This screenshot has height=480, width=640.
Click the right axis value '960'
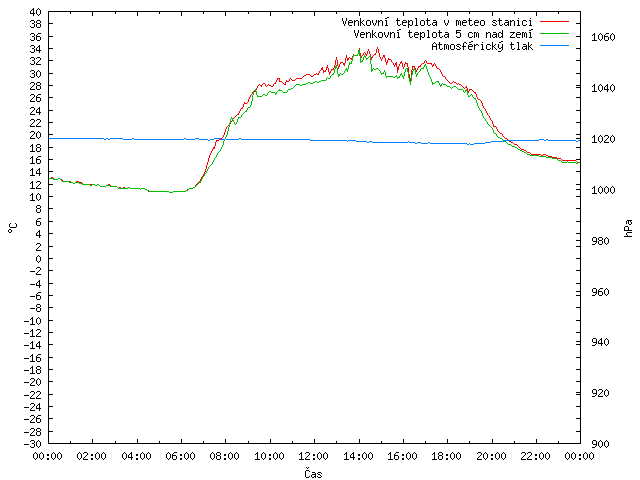tap(600, 292)
